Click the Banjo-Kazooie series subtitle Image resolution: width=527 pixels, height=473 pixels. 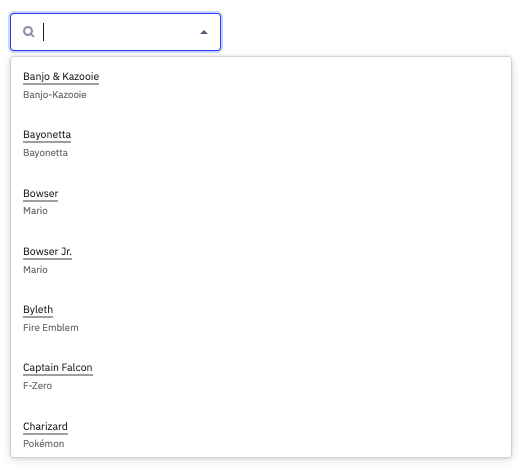[55, 95]
